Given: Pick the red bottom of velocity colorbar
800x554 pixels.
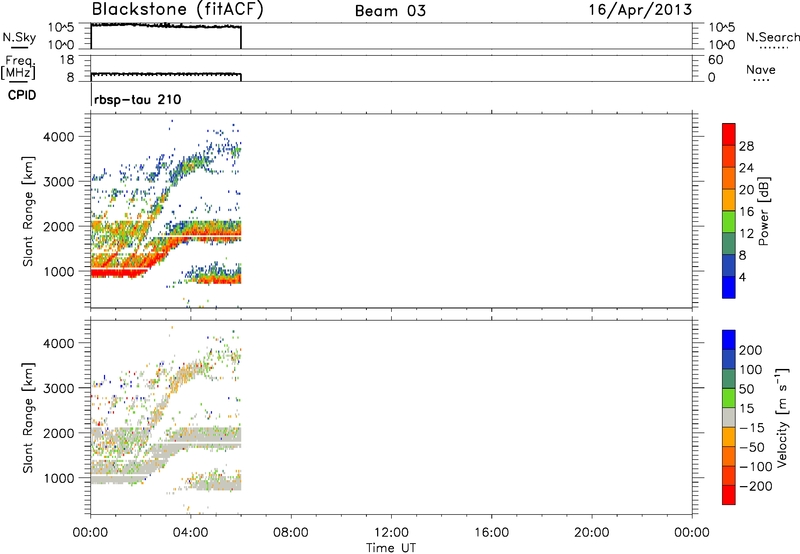Looking at the screenshot, I should tap(729, 495).
